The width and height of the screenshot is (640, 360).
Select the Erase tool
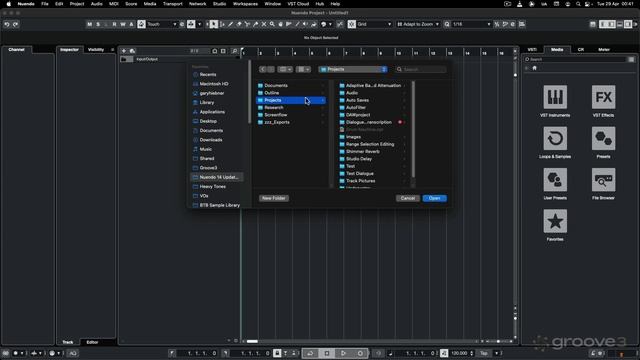239,24
